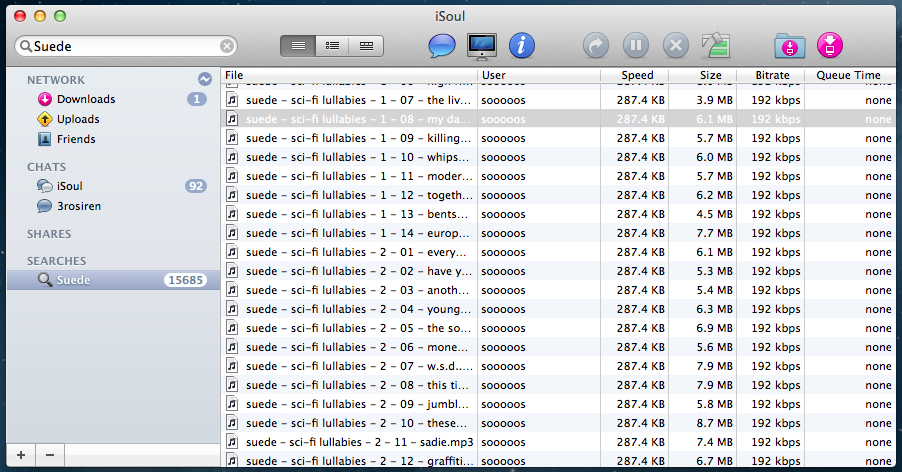This screenshot has width=902, height=472.
Task: Select the grouped browse view mode
Action: pos(366,46)
